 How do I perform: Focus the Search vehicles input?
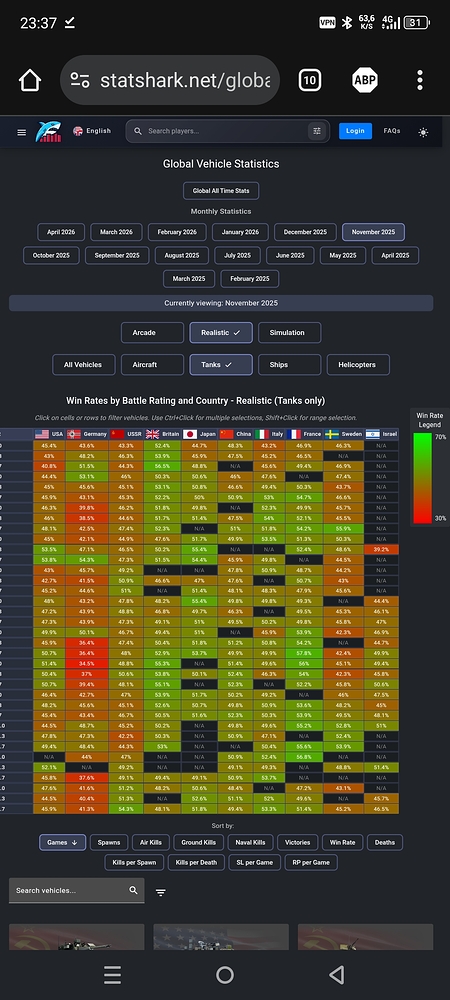(x=76, y=890)
